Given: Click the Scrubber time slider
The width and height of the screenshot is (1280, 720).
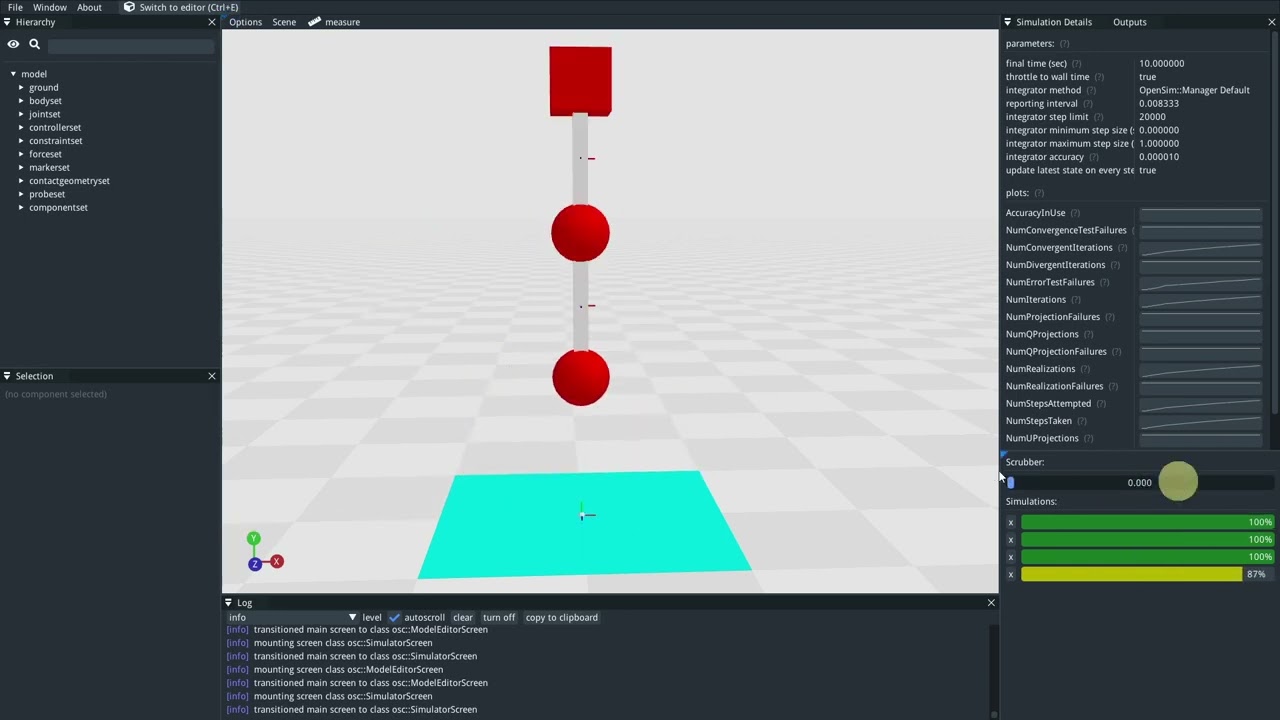Looking at the screenshot, I should 1139,483.
